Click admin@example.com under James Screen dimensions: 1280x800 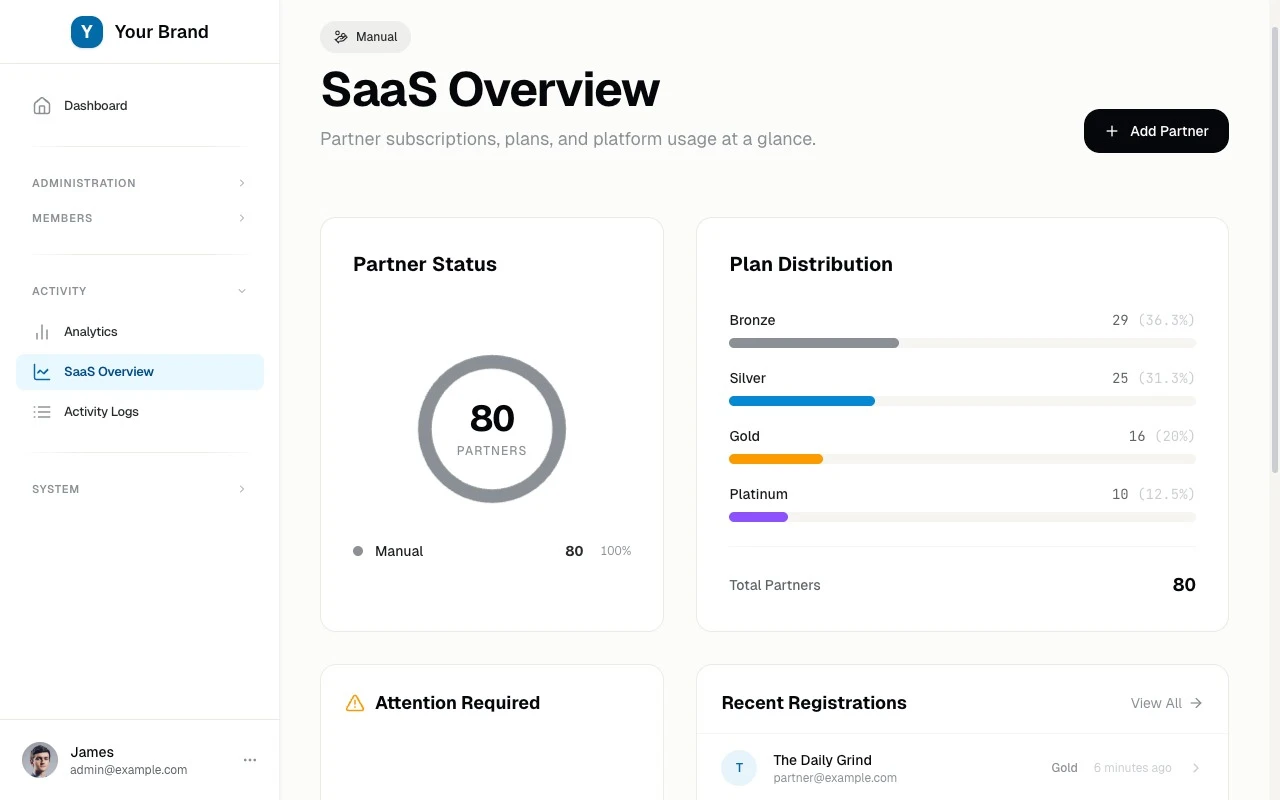pos(128,770)
